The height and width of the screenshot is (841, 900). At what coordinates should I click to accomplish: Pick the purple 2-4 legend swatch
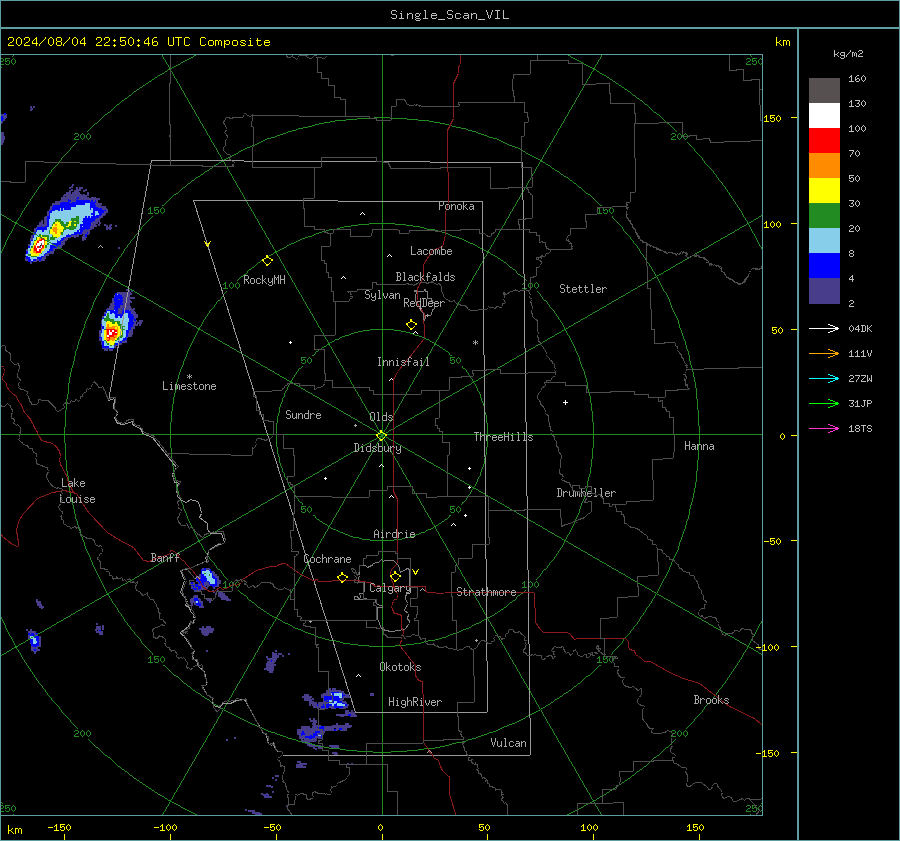point(824,290)
